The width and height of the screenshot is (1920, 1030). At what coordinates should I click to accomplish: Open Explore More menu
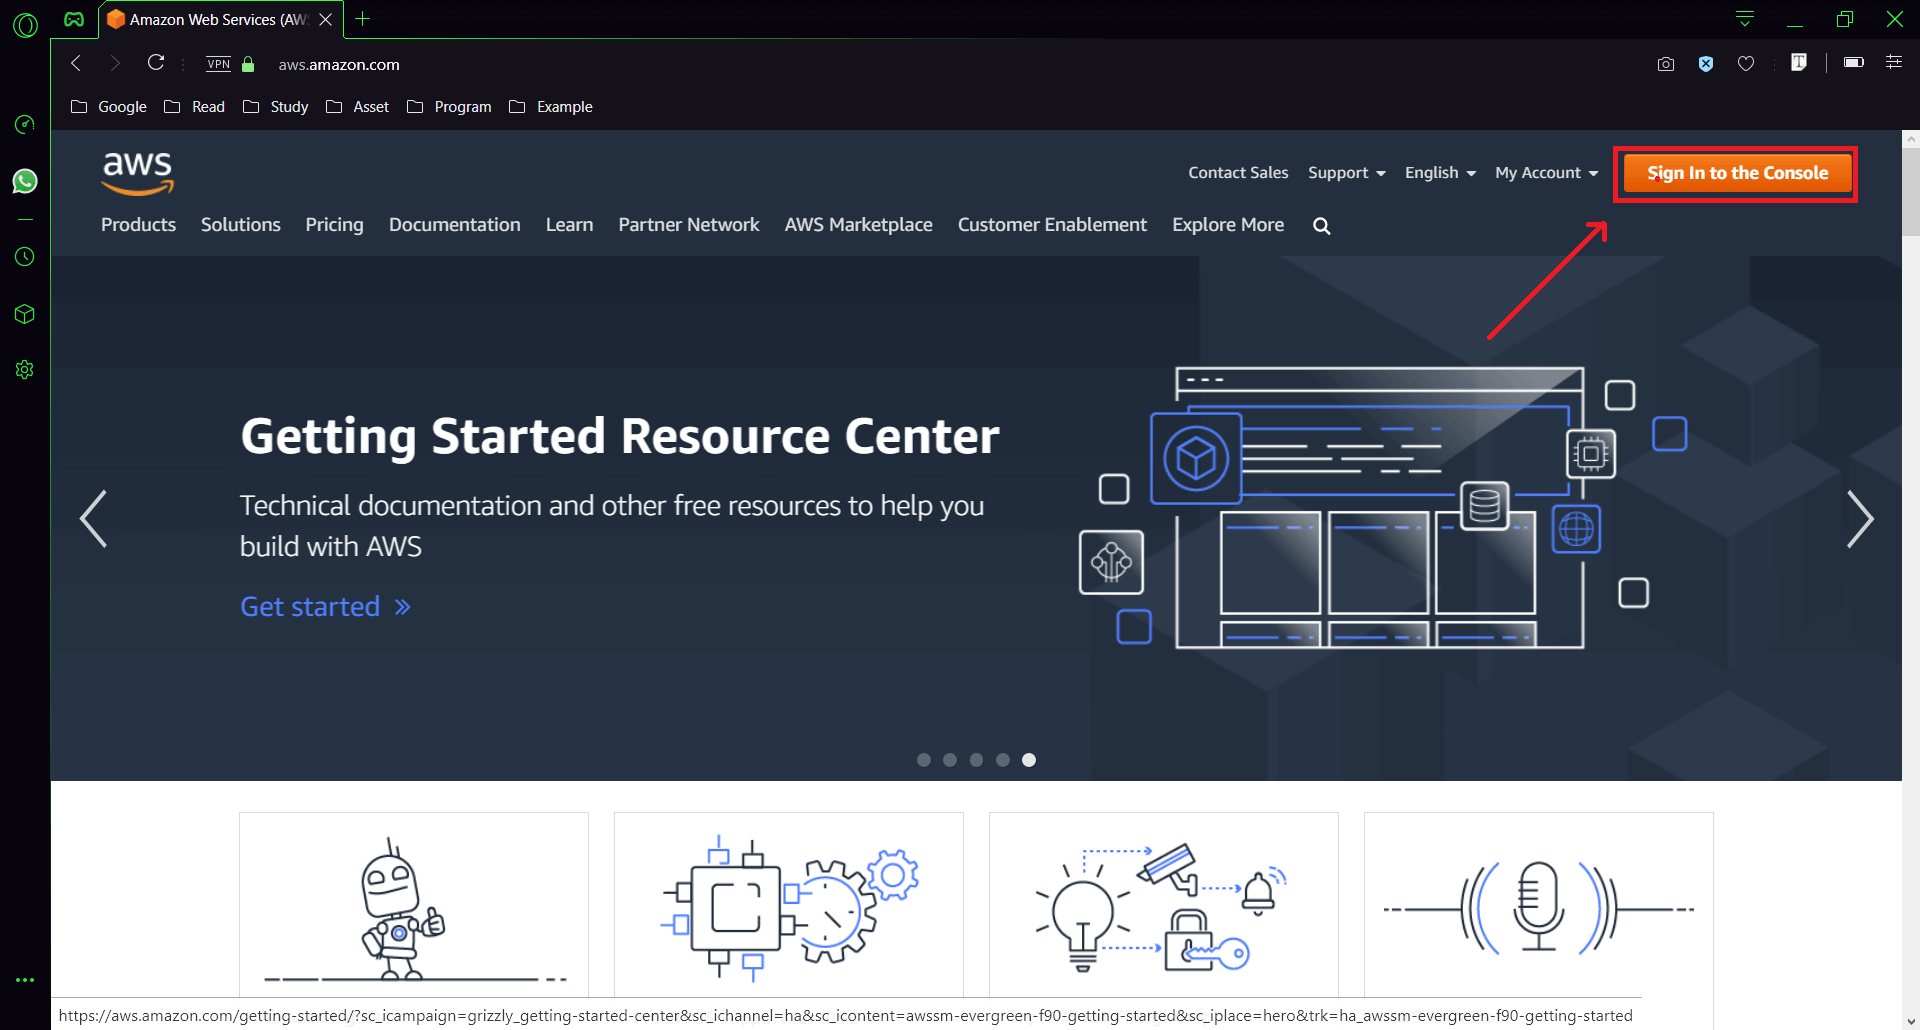click(x=1228, y=225)
